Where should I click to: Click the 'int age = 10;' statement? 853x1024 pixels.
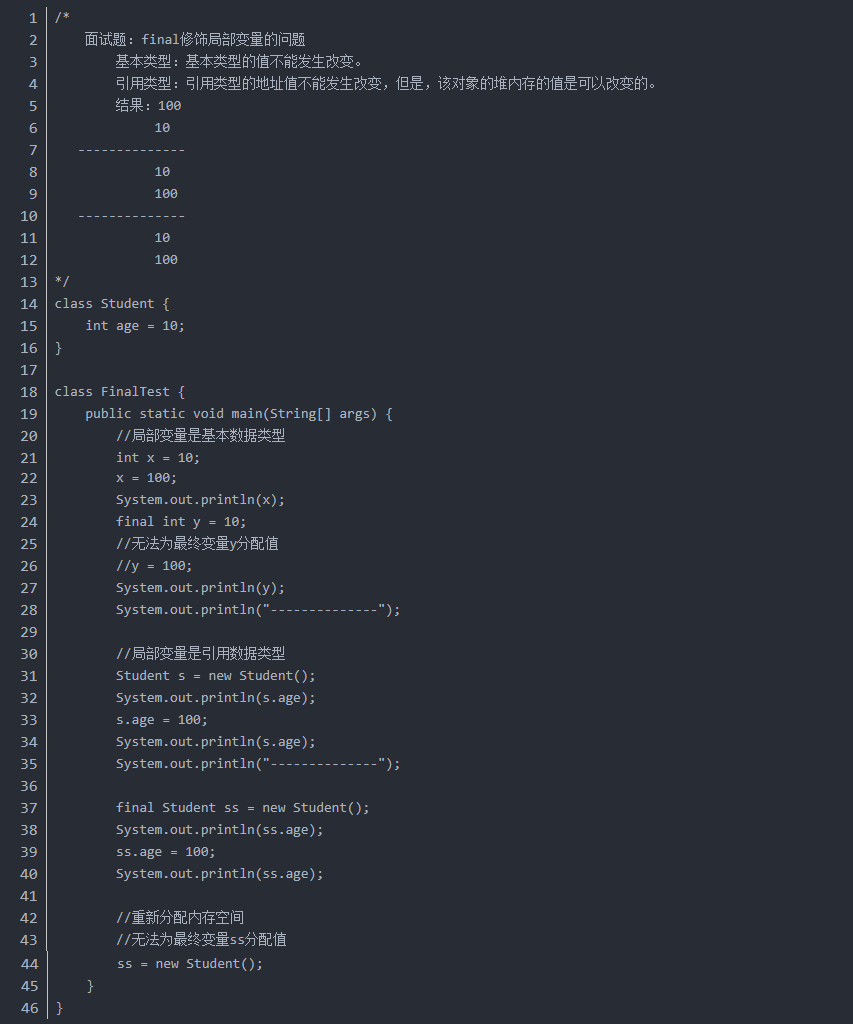click(x=135, y=326)
